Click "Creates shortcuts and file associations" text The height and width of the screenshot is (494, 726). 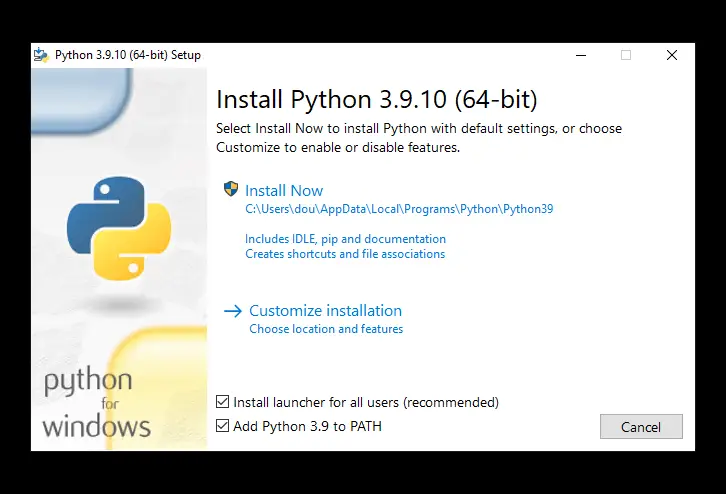[345, 254]
